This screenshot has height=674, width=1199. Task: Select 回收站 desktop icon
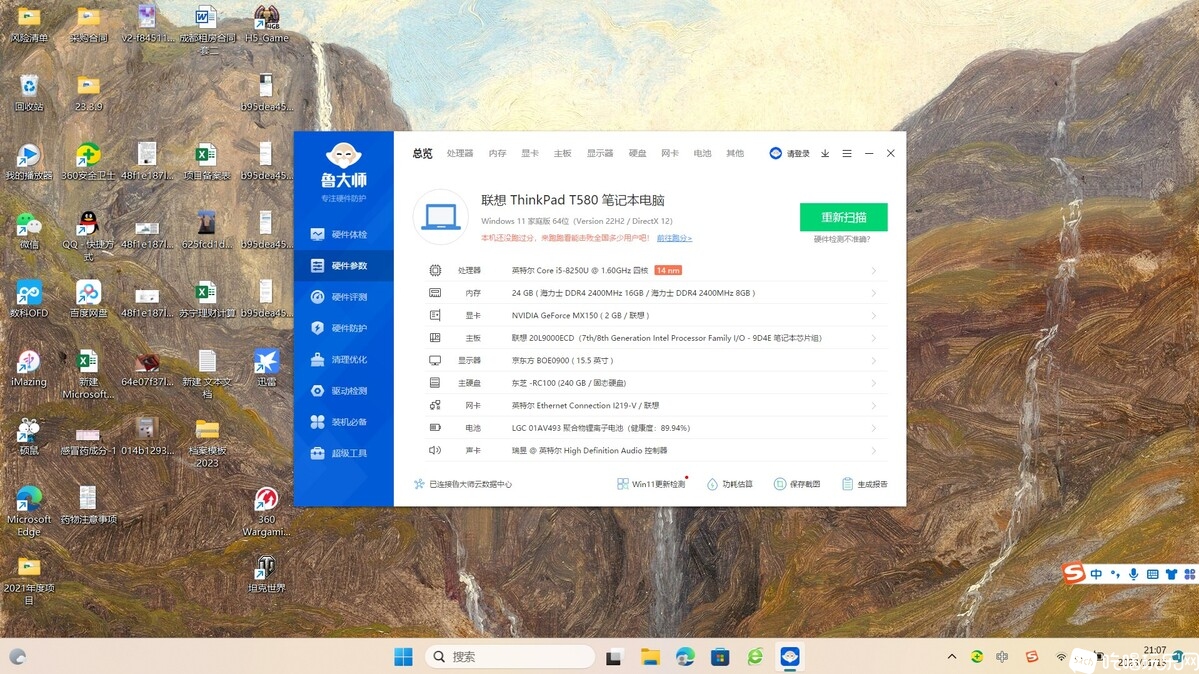tap(29, 93)
